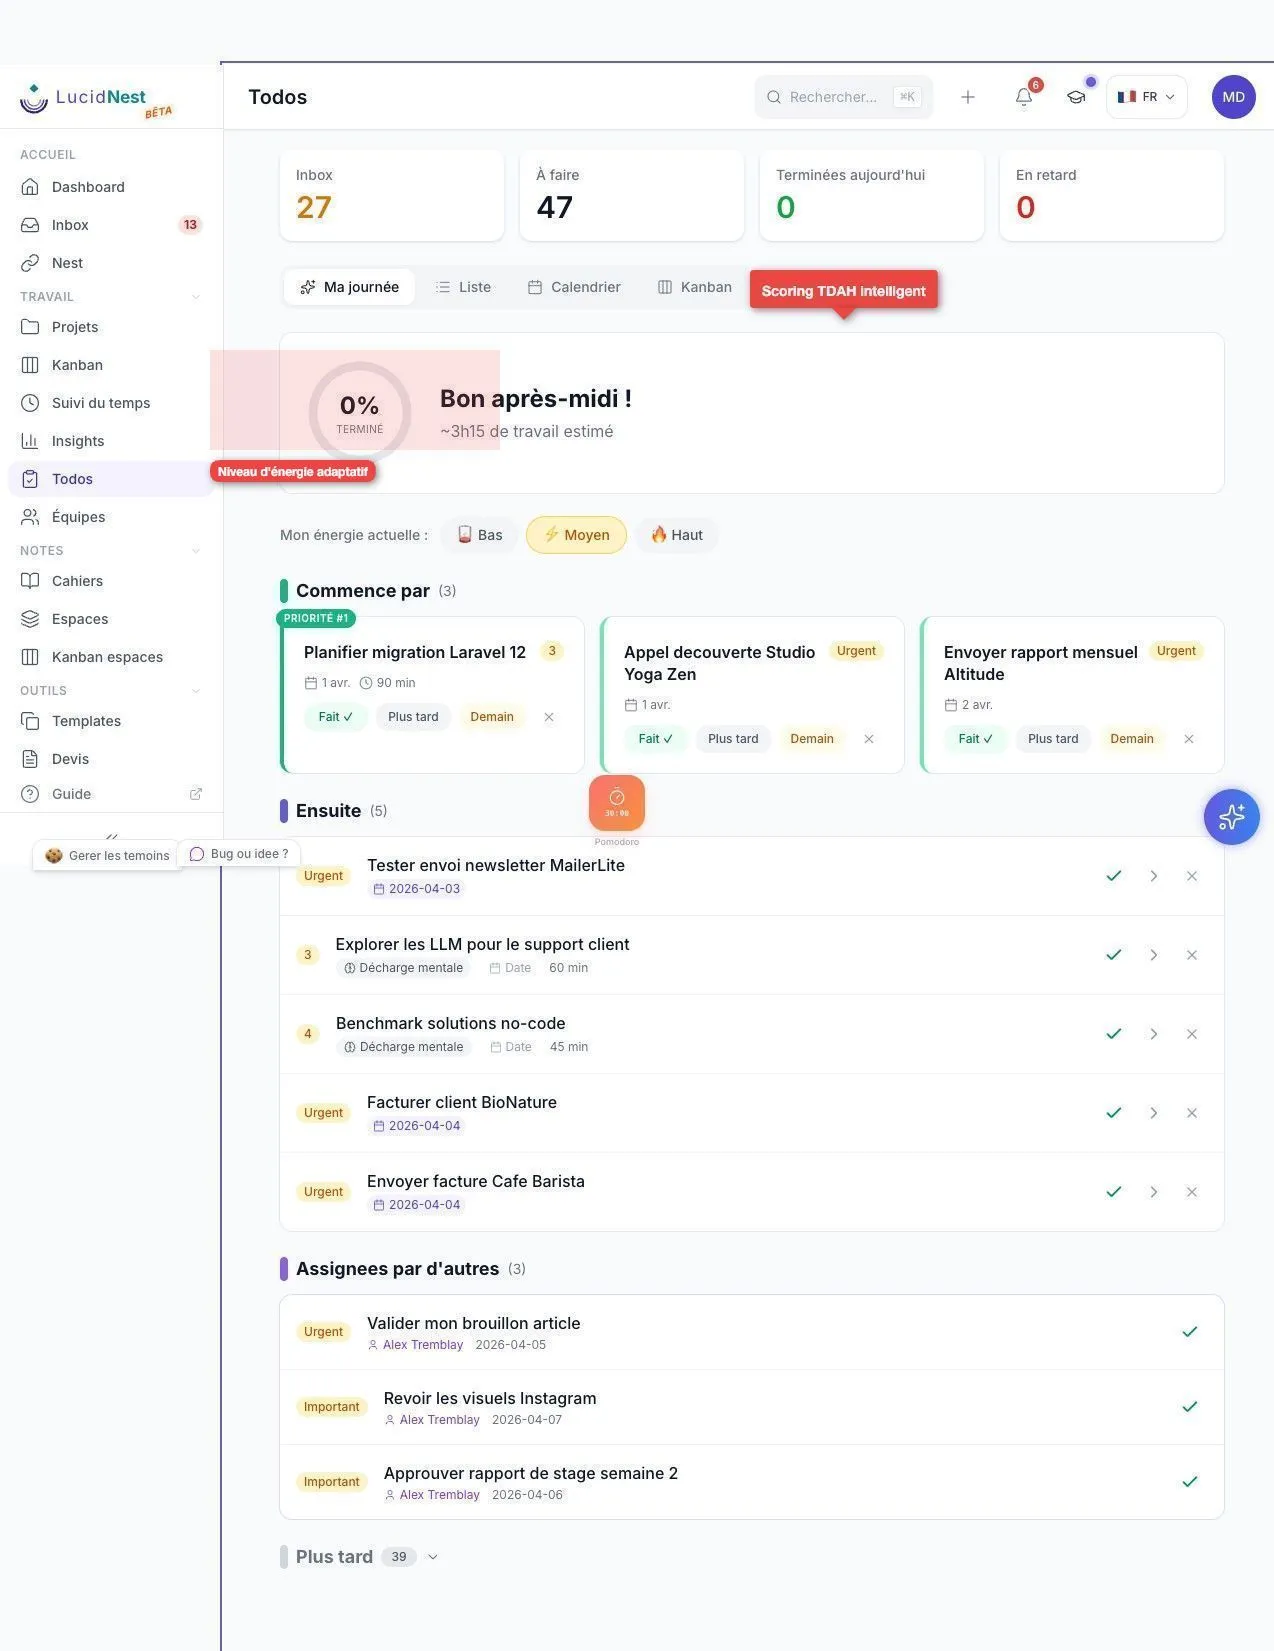Set current energy to Haut

(x=677, y=535)
